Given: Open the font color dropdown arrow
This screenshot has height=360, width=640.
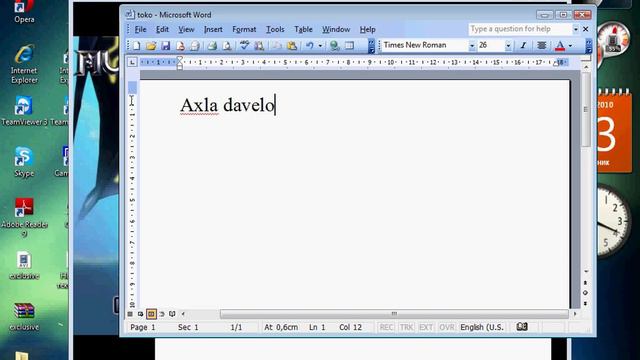Looking at the screenshot, I should [570, 46].
